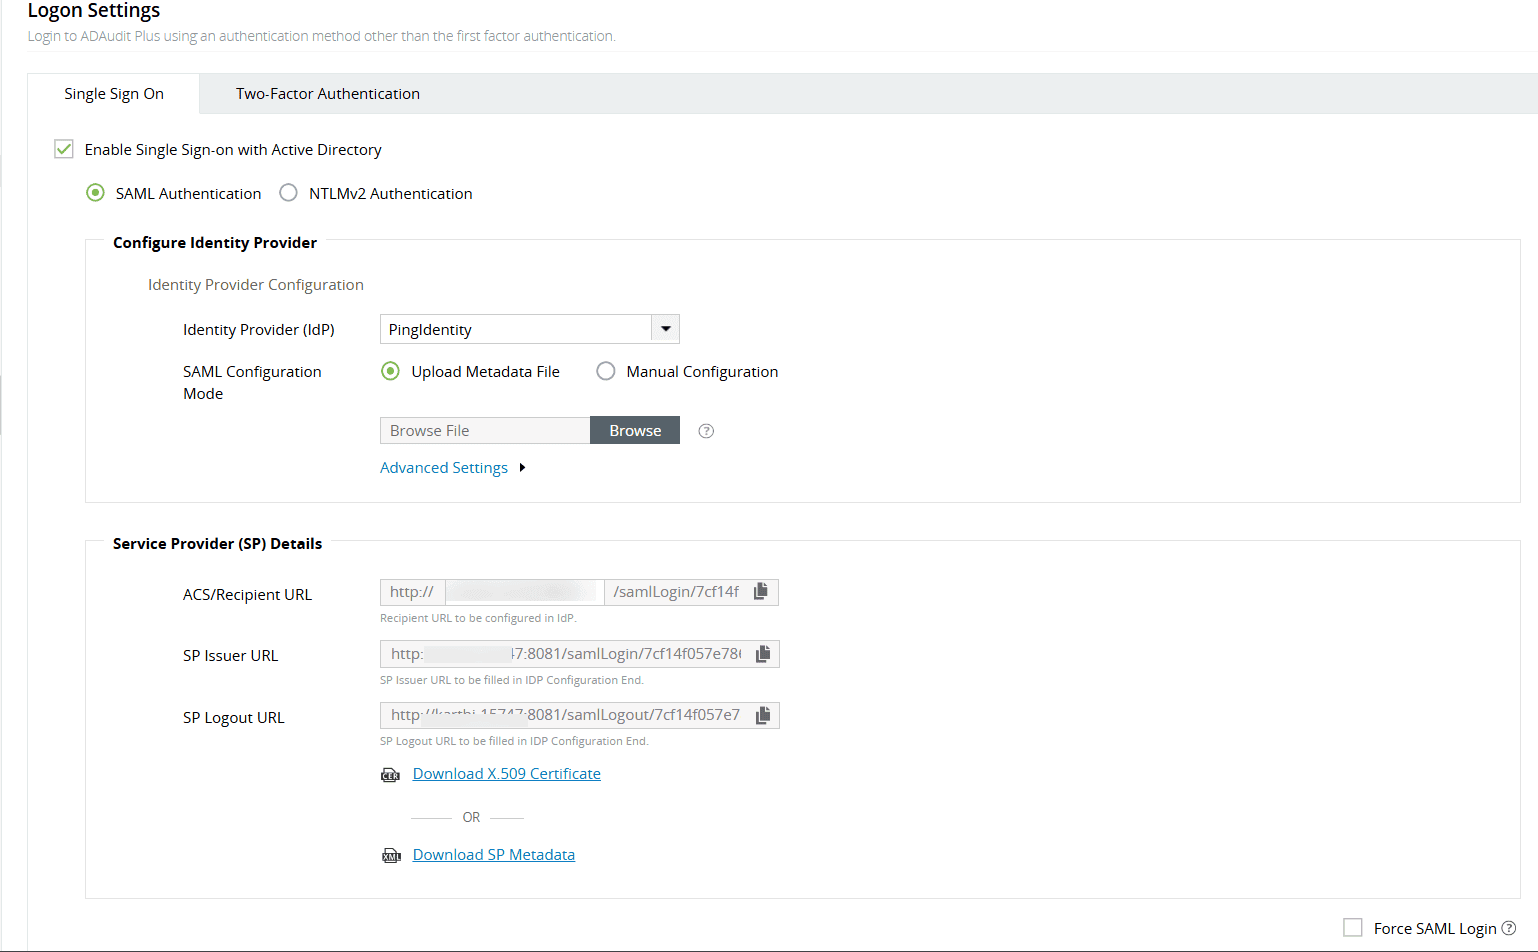Screen dimensions: 1538x952
Task: Open help tooltip next to Browse button
Action: [x=705, y=430]
